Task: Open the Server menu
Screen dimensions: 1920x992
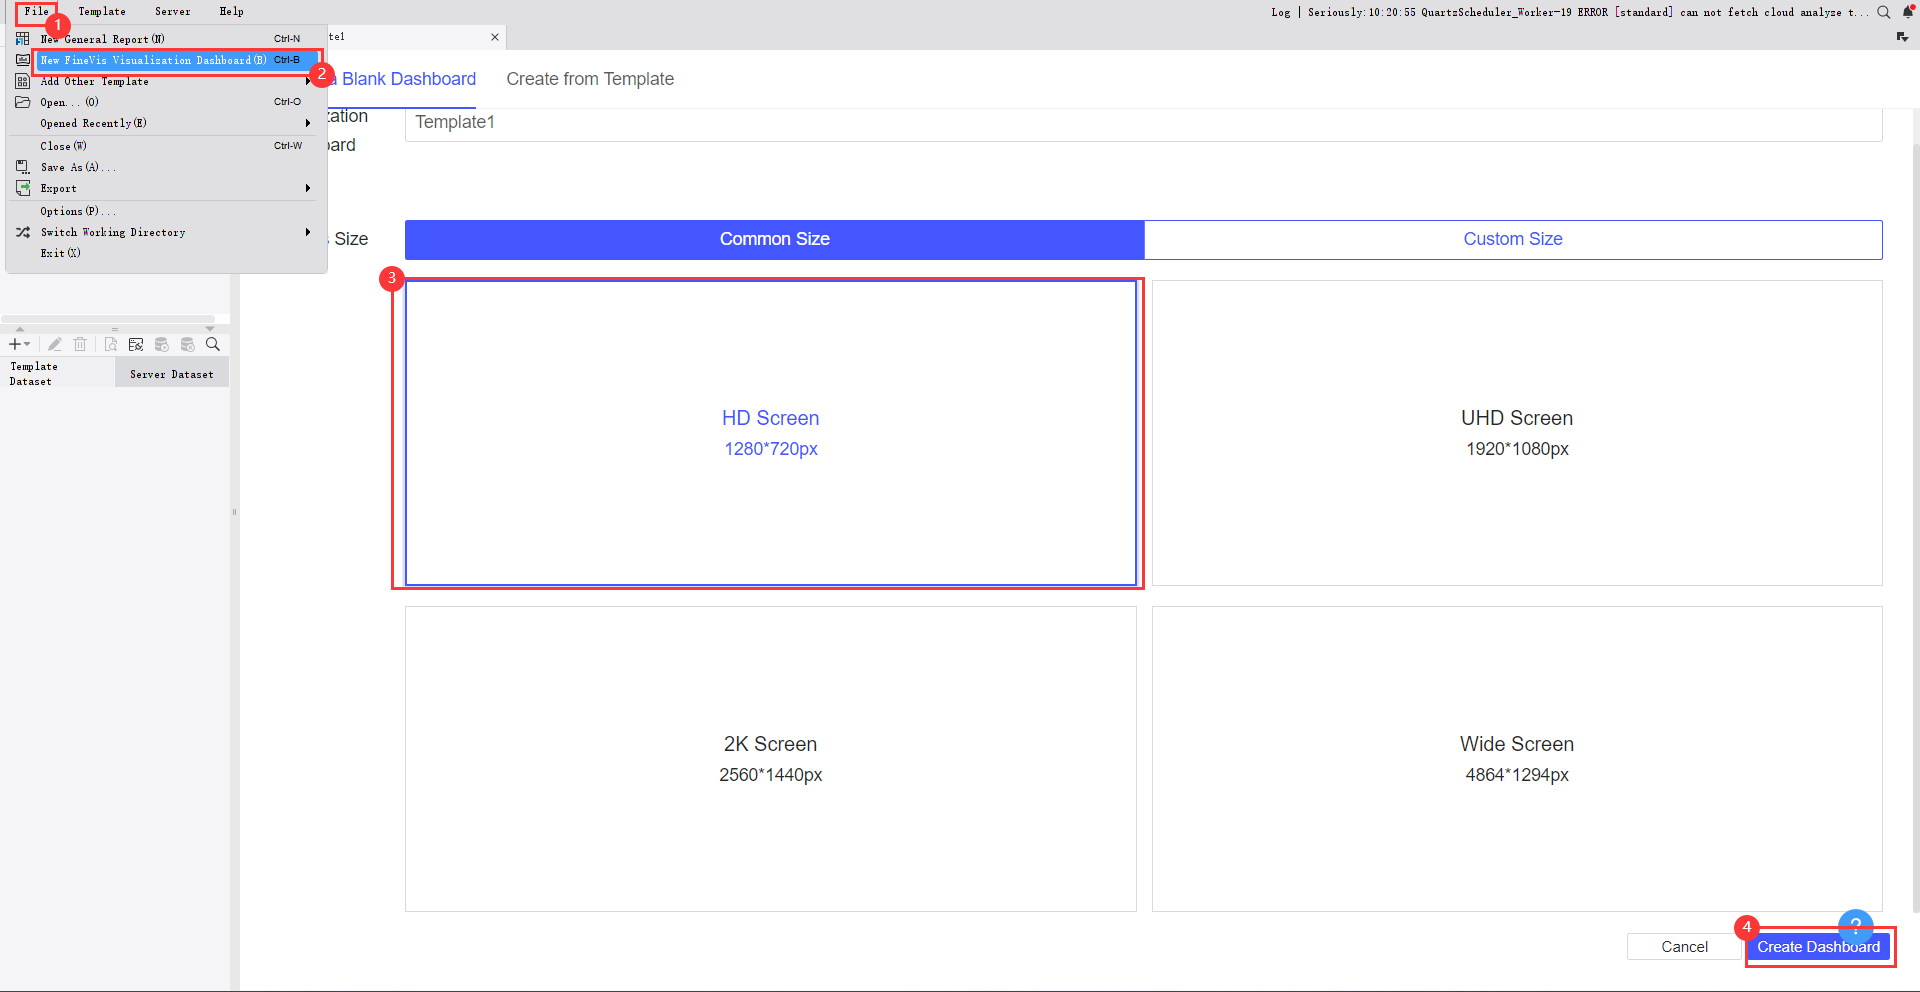Action: point(172,11)
